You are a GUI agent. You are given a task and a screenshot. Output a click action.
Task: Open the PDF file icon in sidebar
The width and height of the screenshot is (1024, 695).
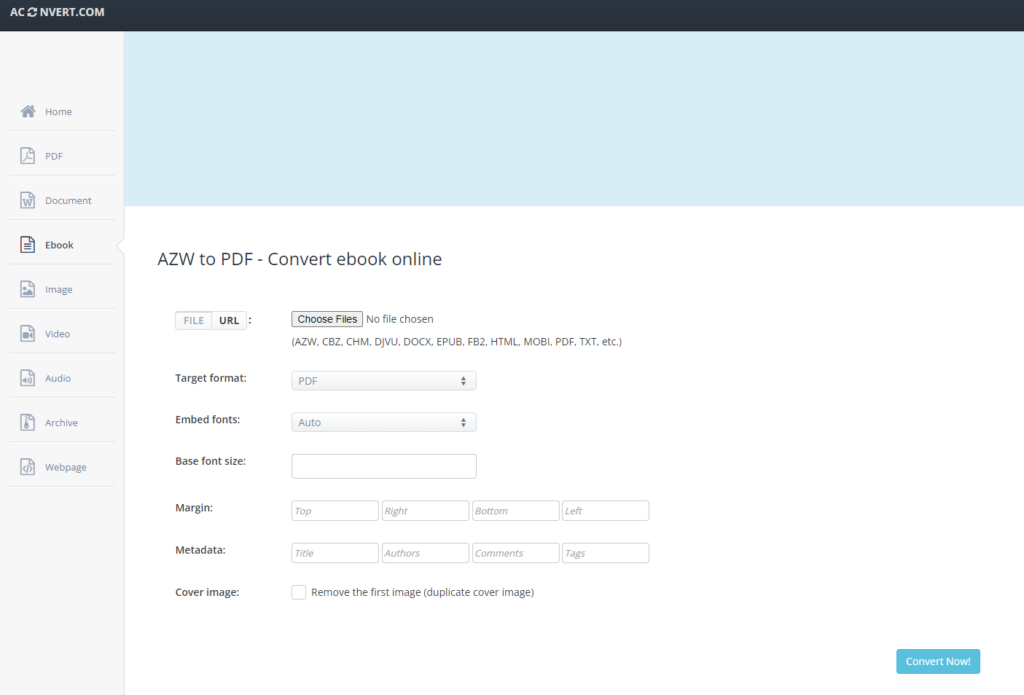(28, 156)
